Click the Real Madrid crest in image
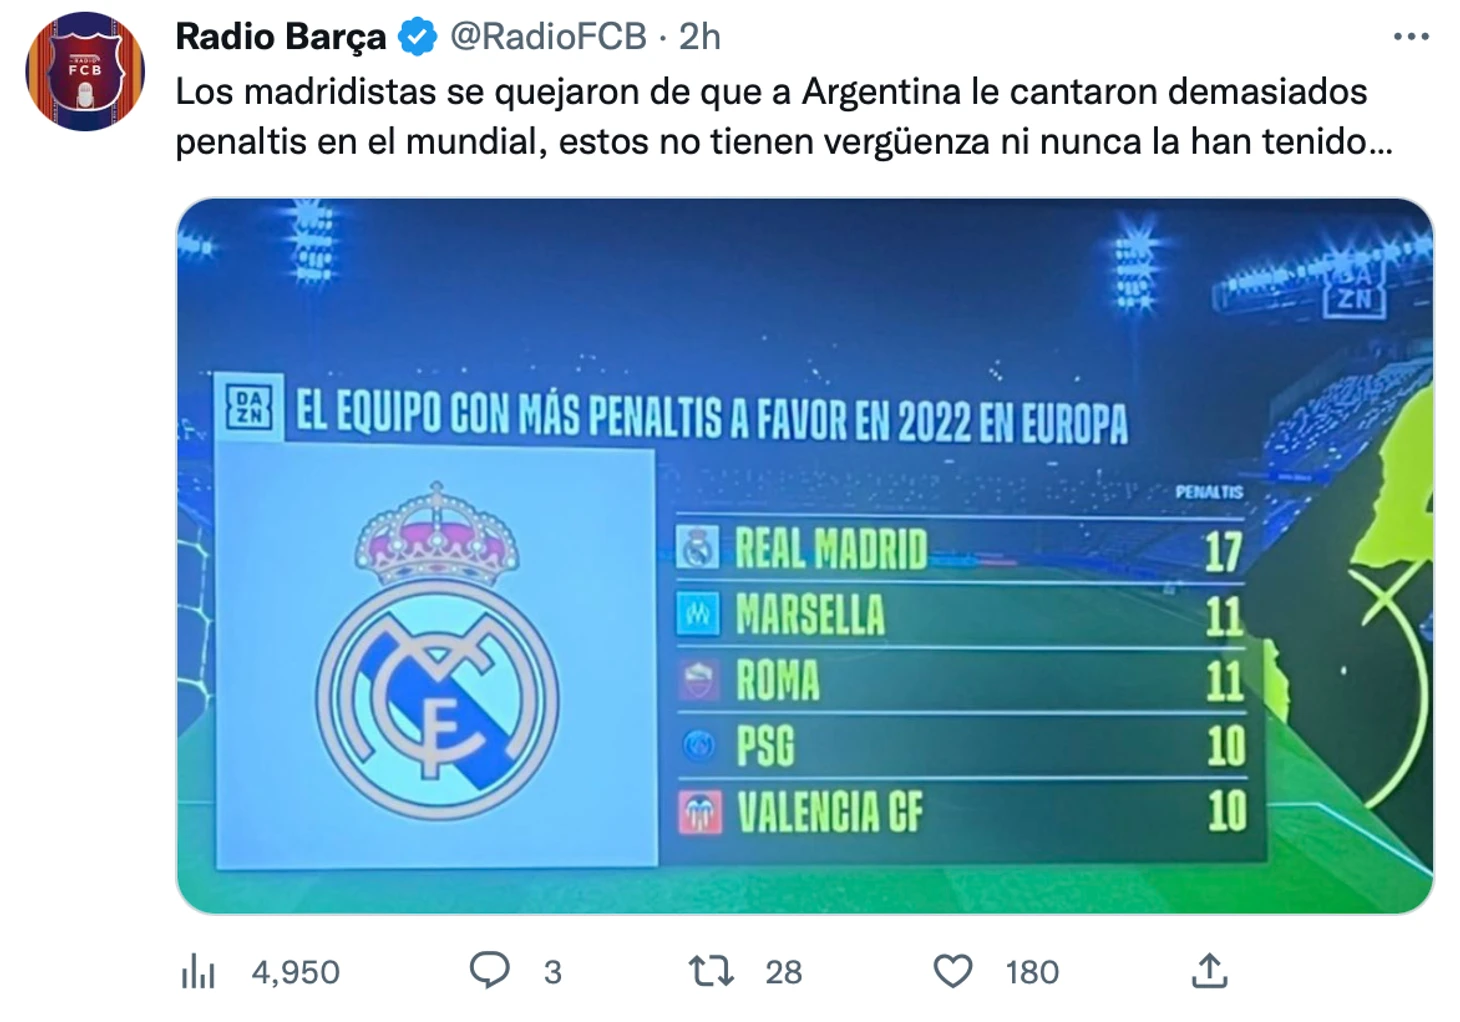 coord(437,650)
